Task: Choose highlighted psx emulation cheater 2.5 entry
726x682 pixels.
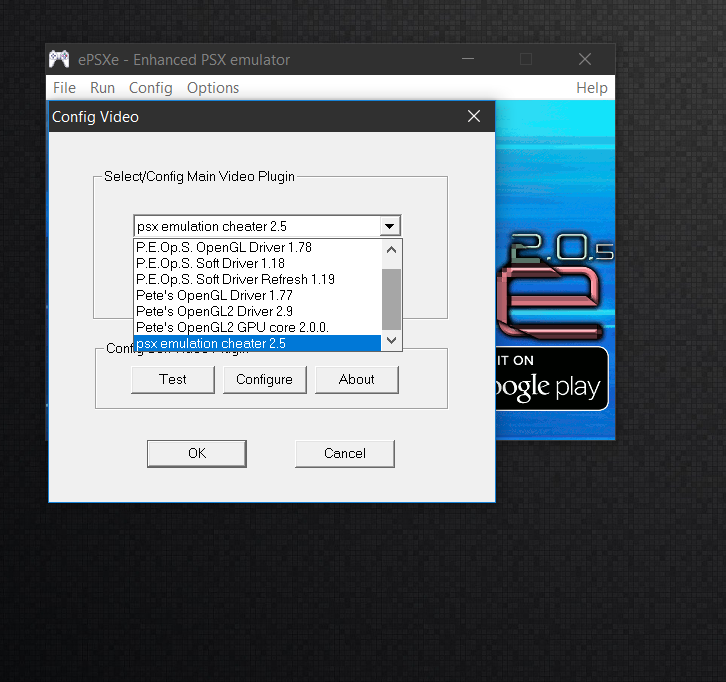Action: pyautogui.click(x=257, y=344)
